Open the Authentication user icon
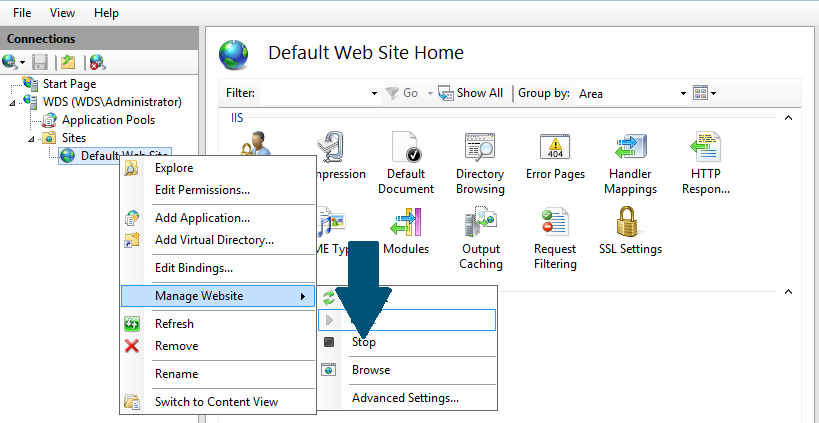 coord(255,145)
